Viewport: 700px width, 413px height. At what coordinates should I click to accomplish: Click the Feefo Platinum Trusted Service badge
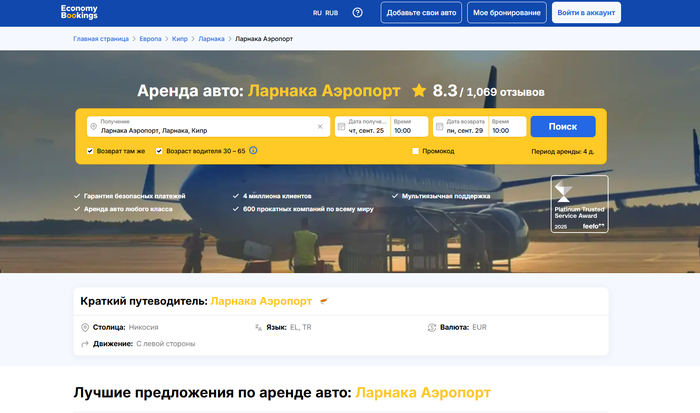coord(579,204)
